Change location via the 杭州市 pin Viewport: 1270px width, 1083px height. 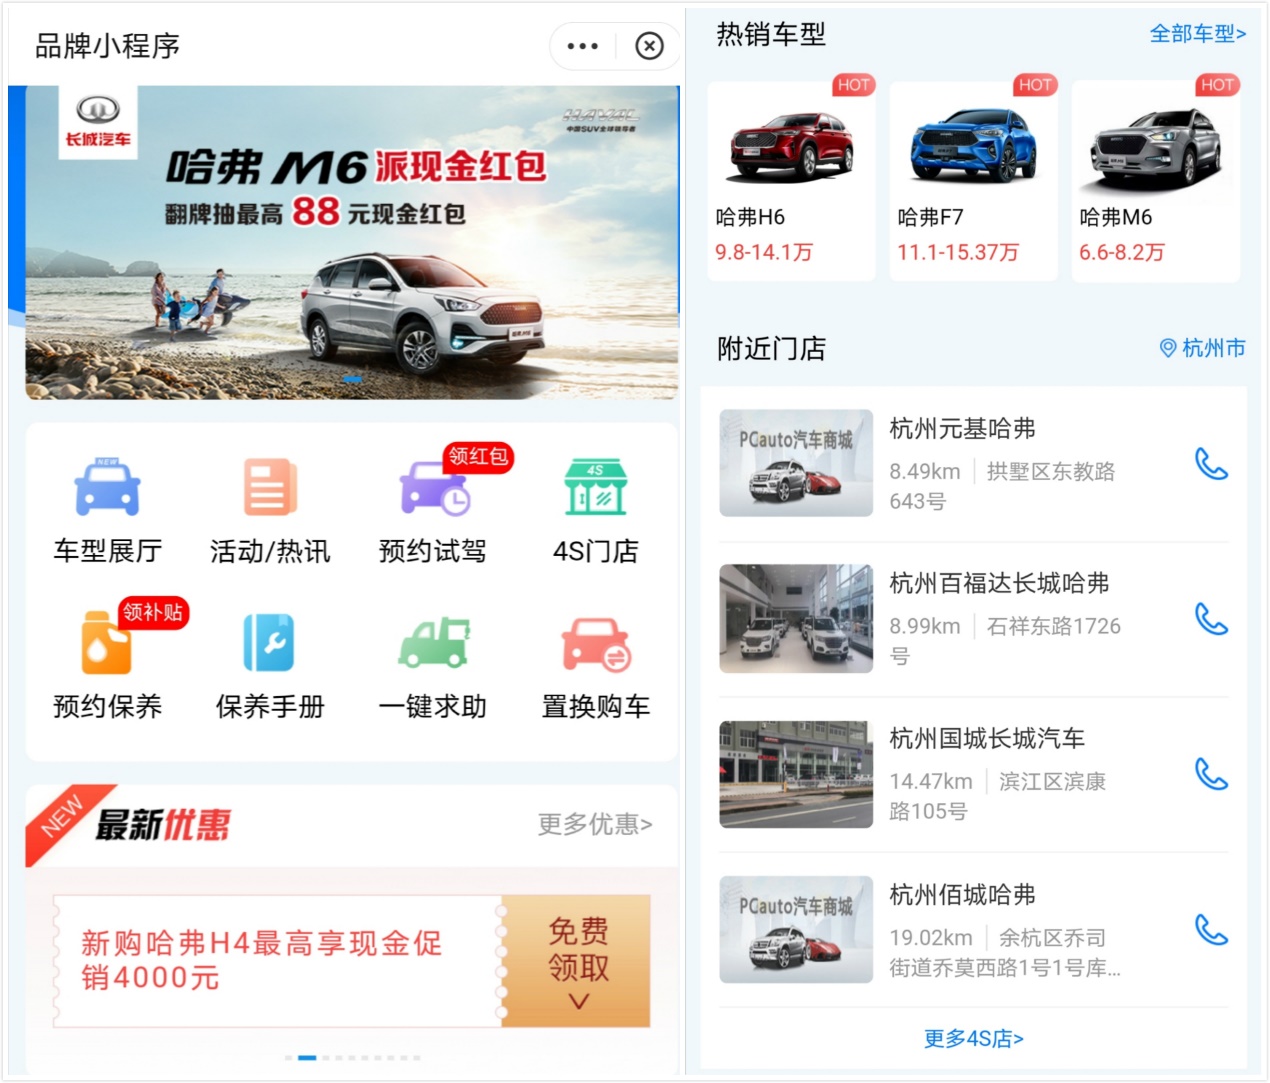pos(1202,348)
